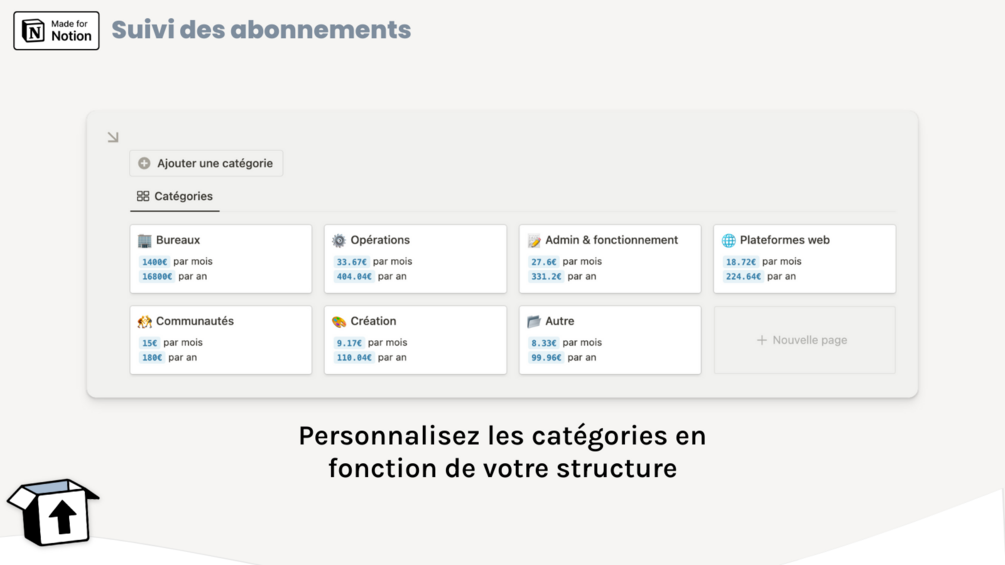Click the 16800€ yearly amount in Bureaux
This screenshot has width=1005, height=565.
[157, 277]
